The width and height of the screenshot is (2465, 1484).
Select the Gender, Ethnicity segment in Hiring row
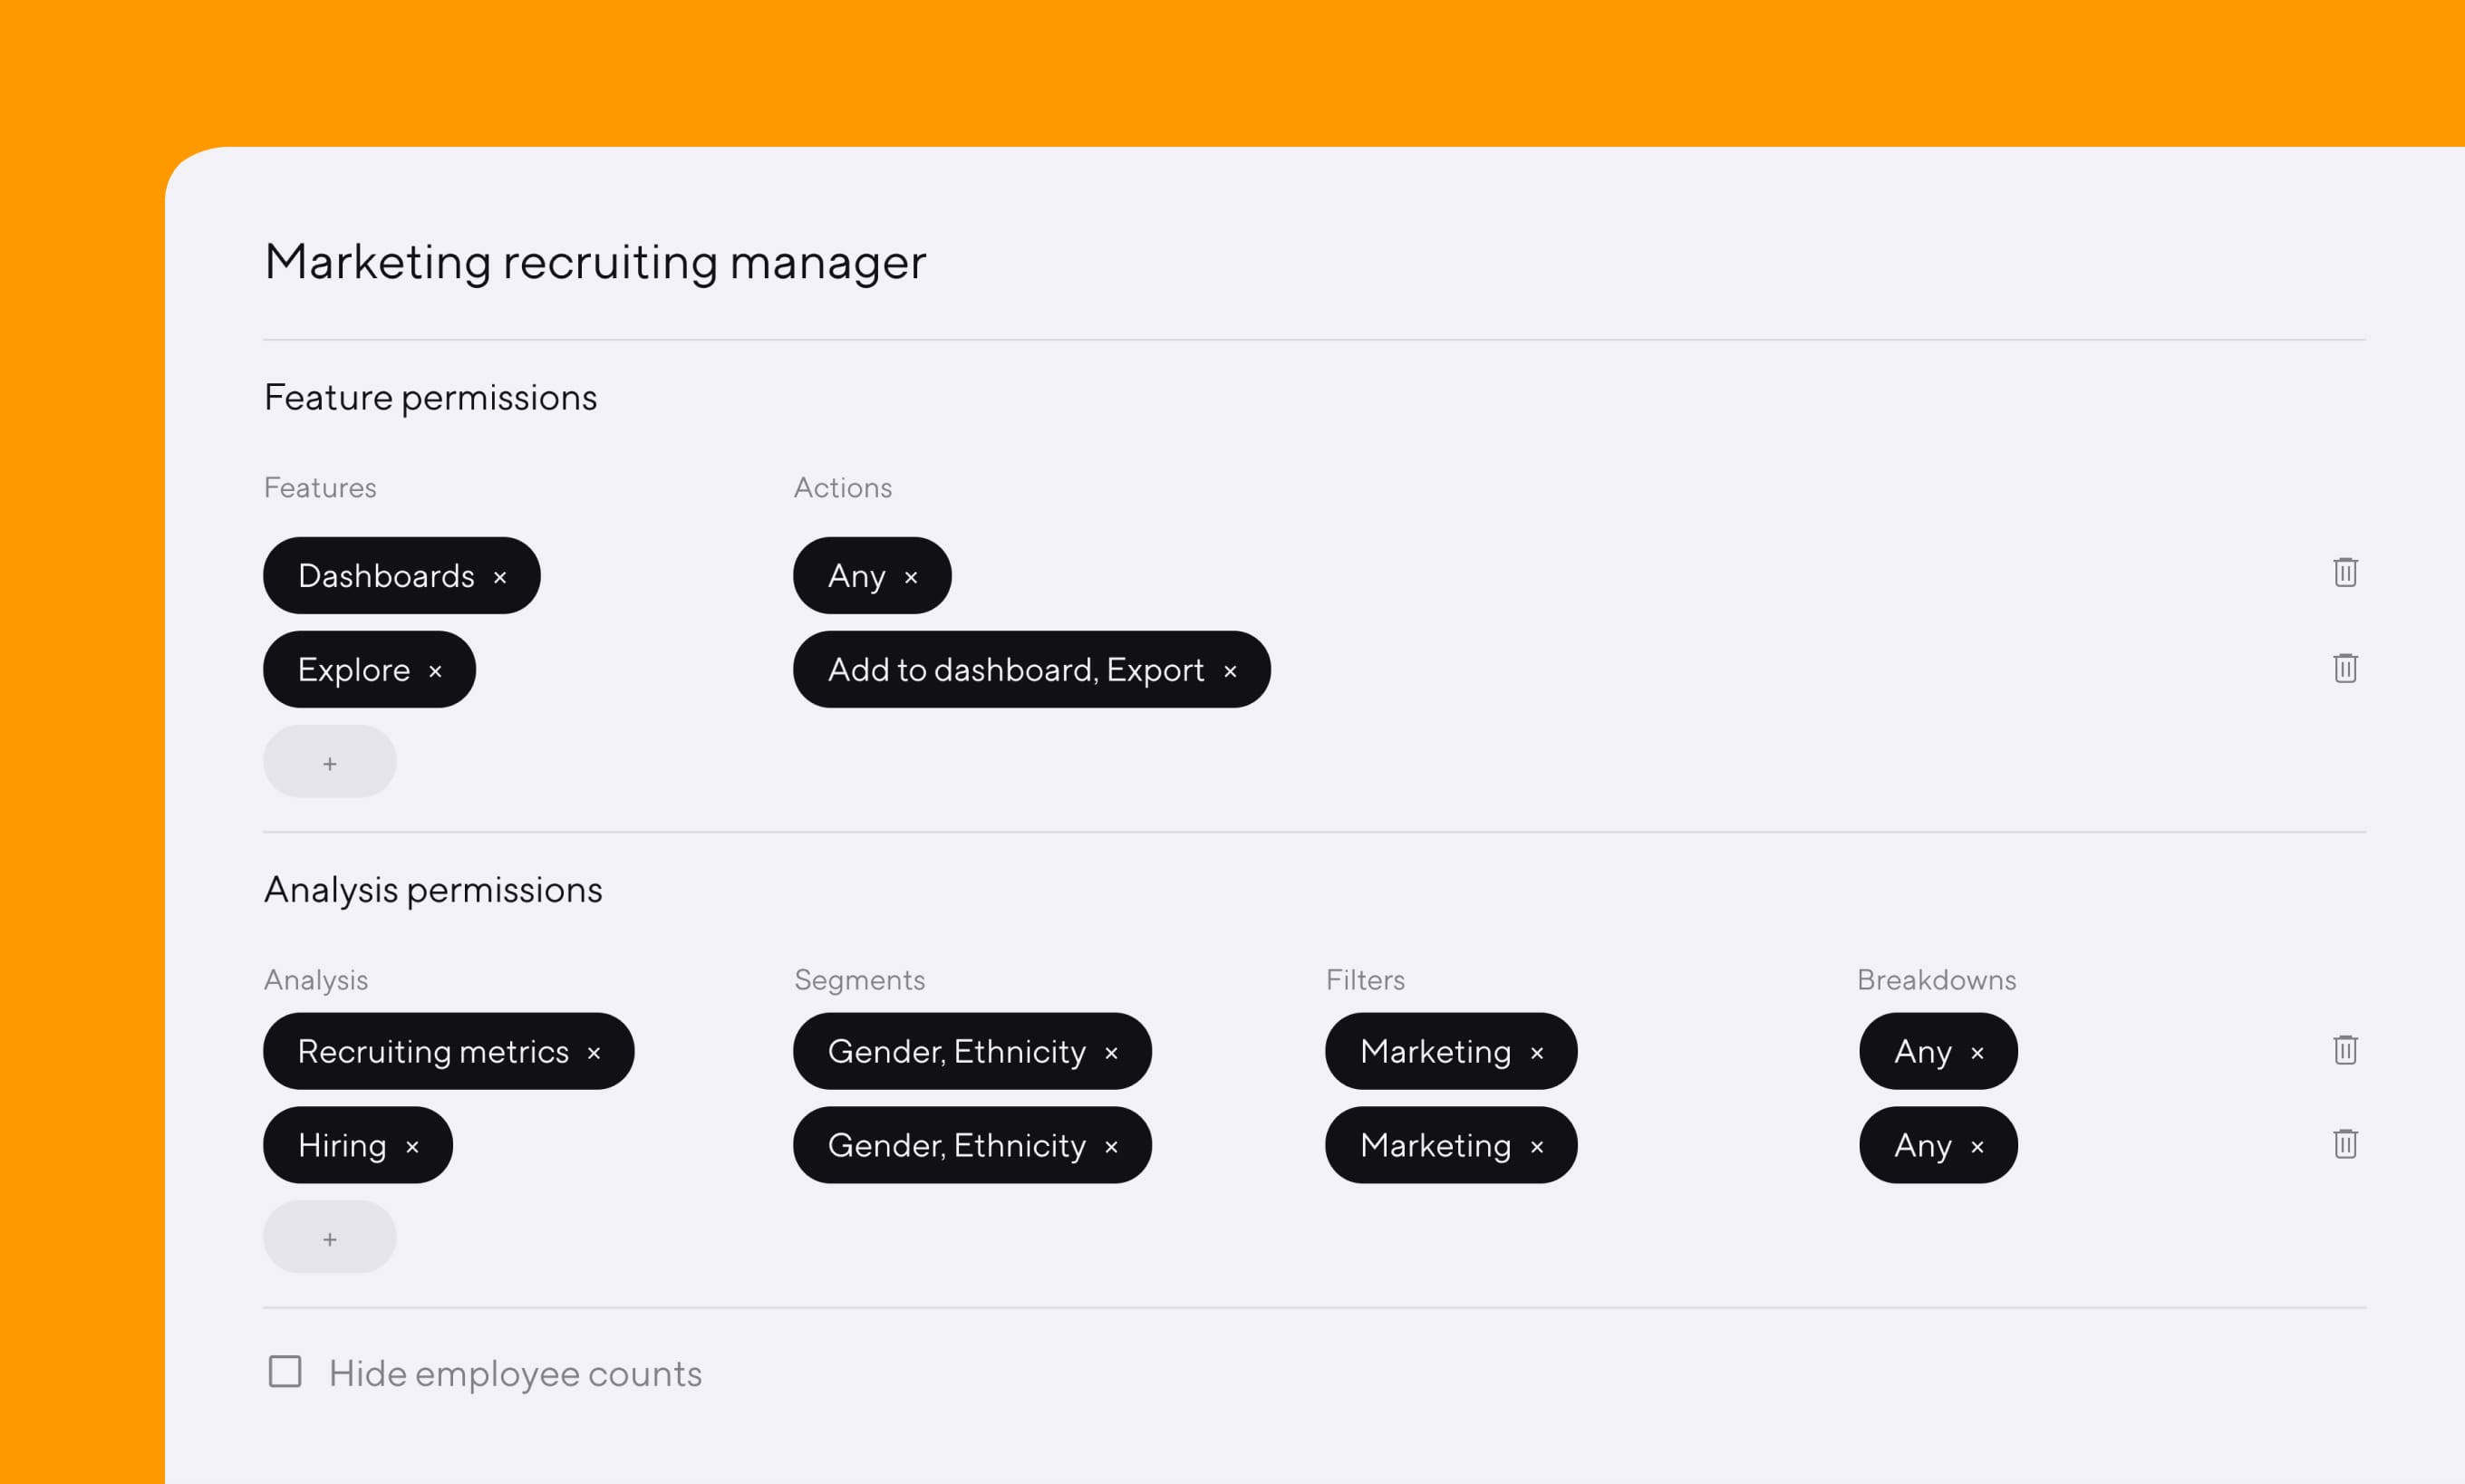pos(956,1146)
